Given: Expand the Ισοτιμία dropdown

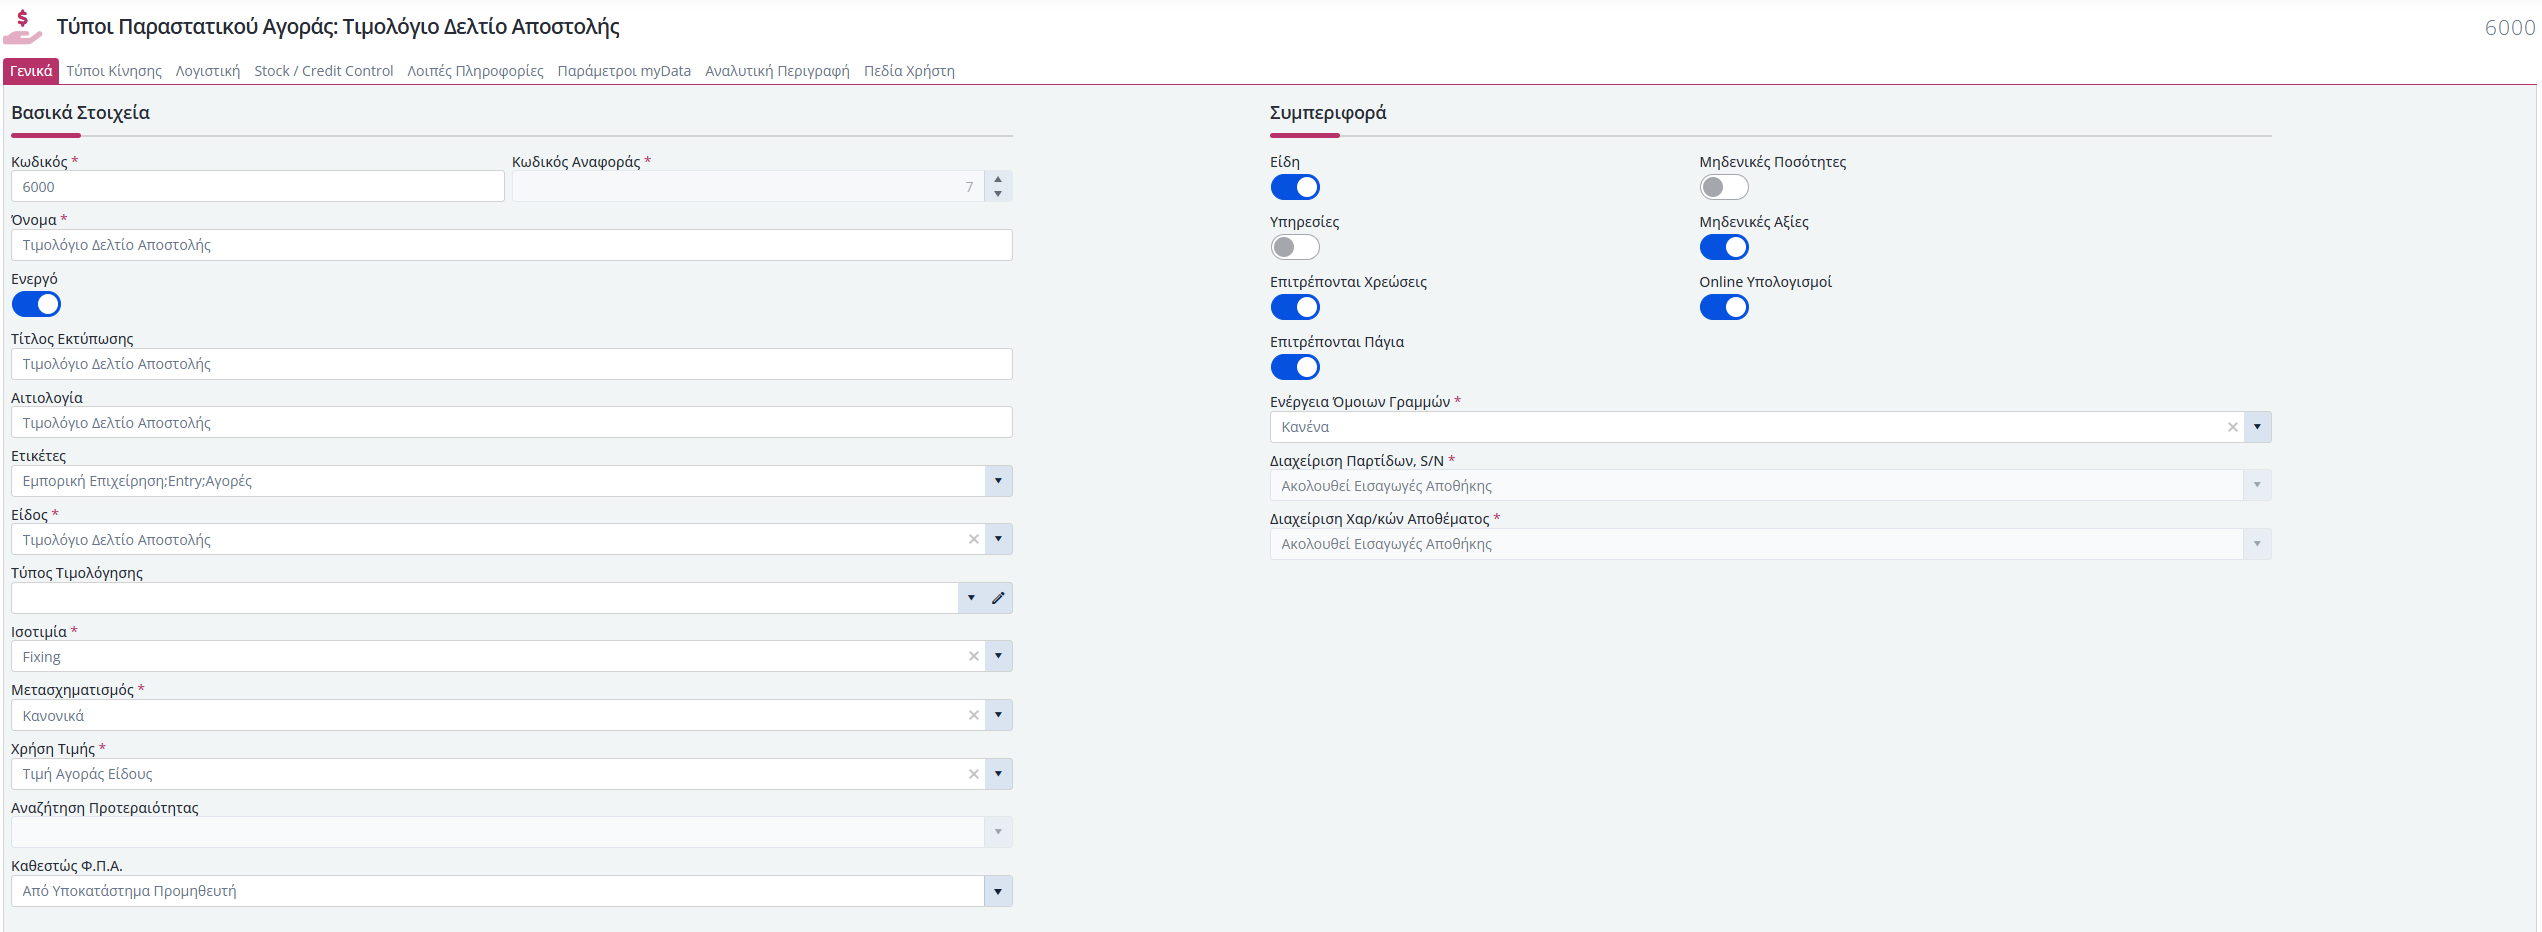Looking at the screenshot, I should 998,656.
